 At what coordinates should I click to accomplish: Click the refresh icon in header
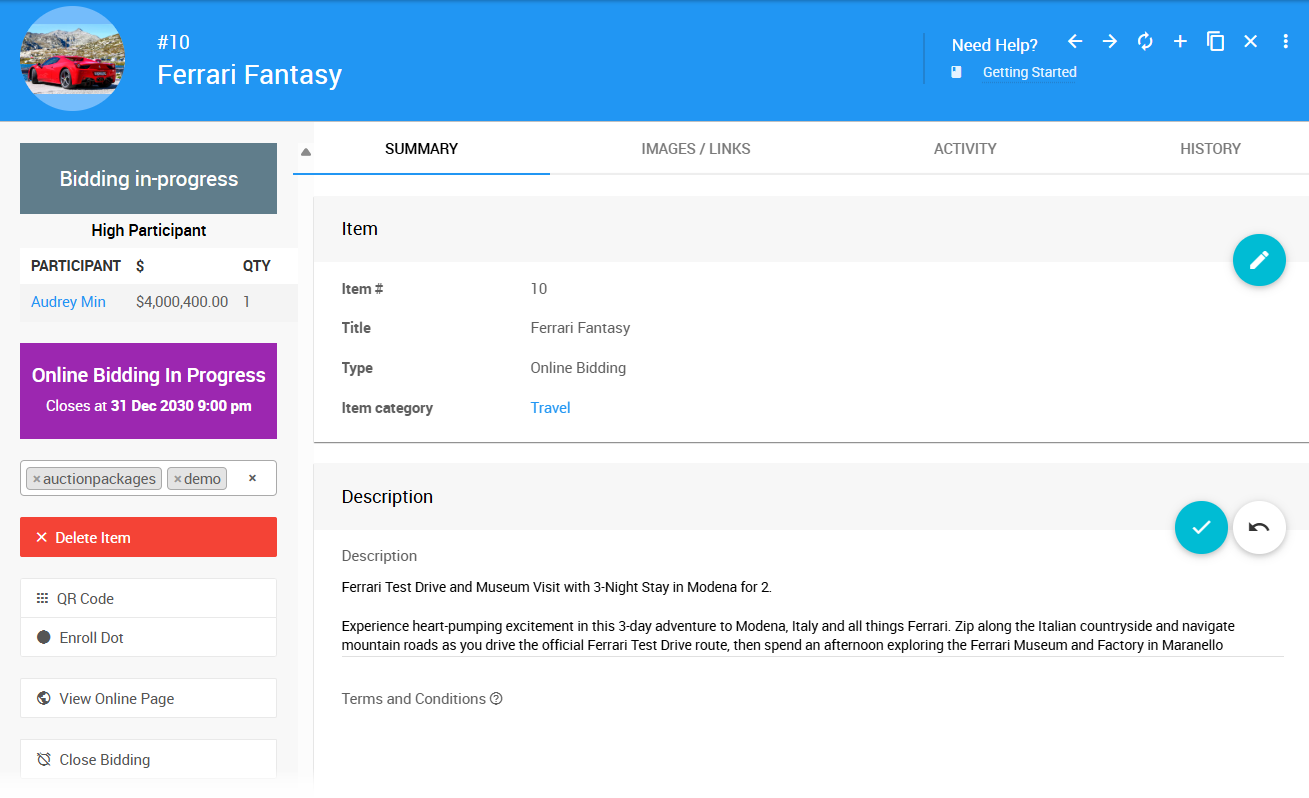pos(1145,42)
